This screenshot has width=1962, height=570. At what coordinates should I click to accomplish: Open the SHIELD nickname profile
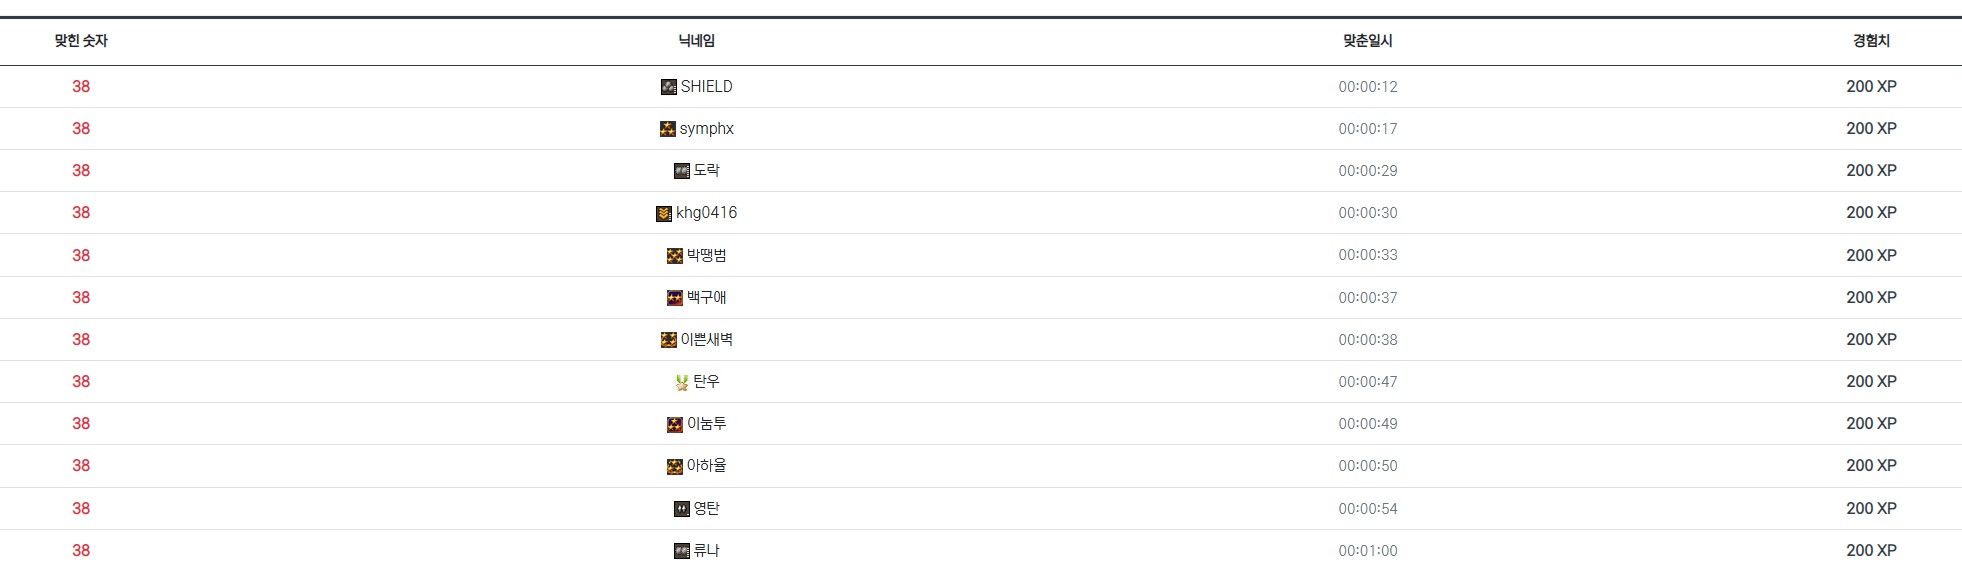(x=707, y=87)
